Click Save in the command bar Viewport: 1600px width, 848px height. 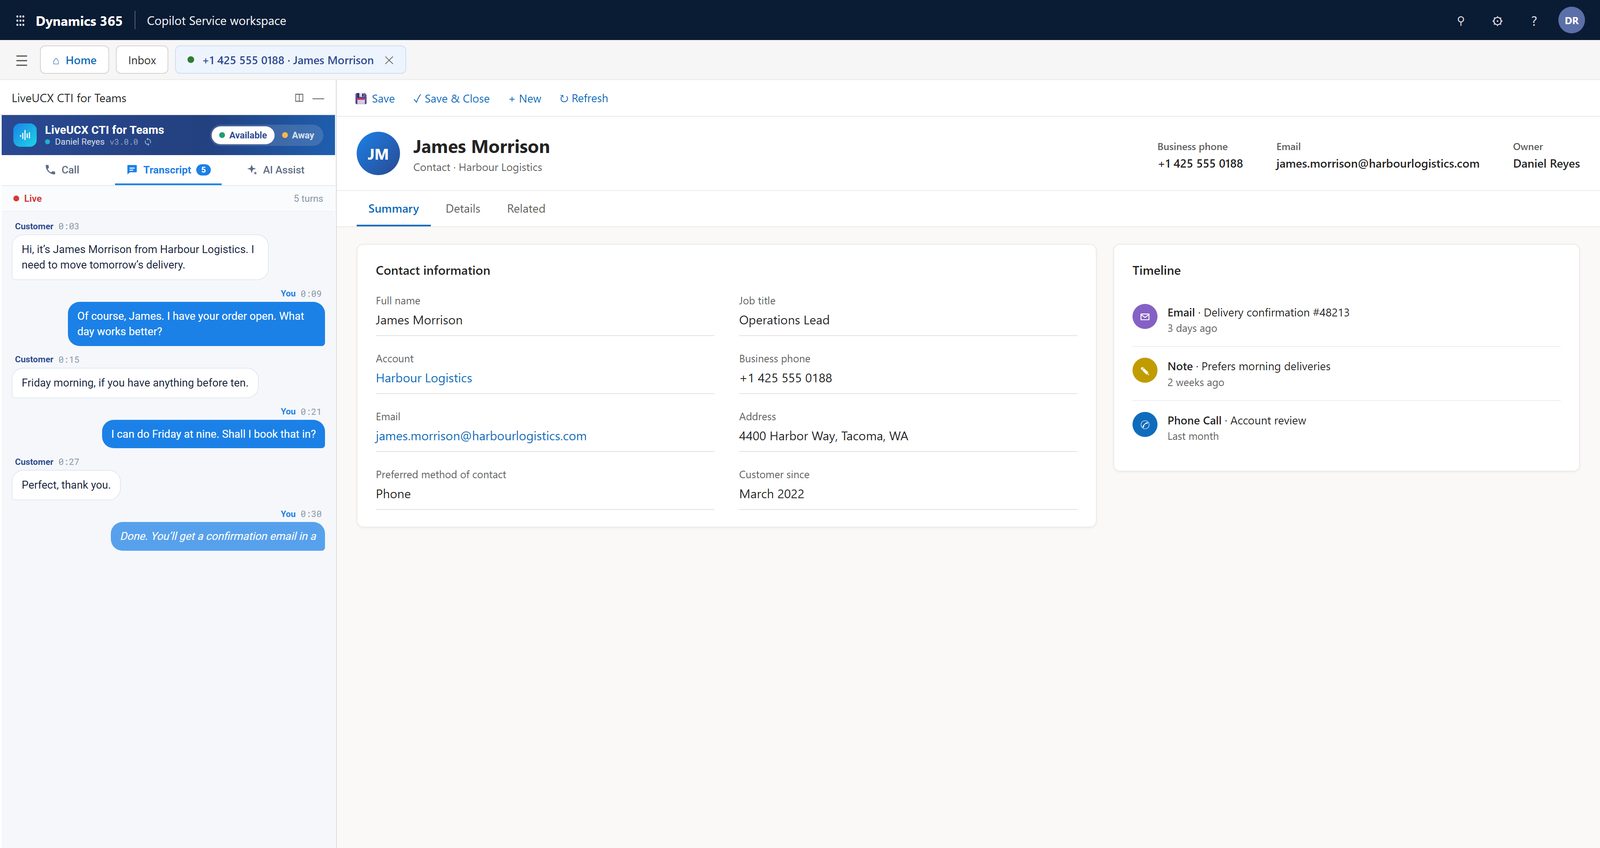pyautogui.click(x=375, y=98)
